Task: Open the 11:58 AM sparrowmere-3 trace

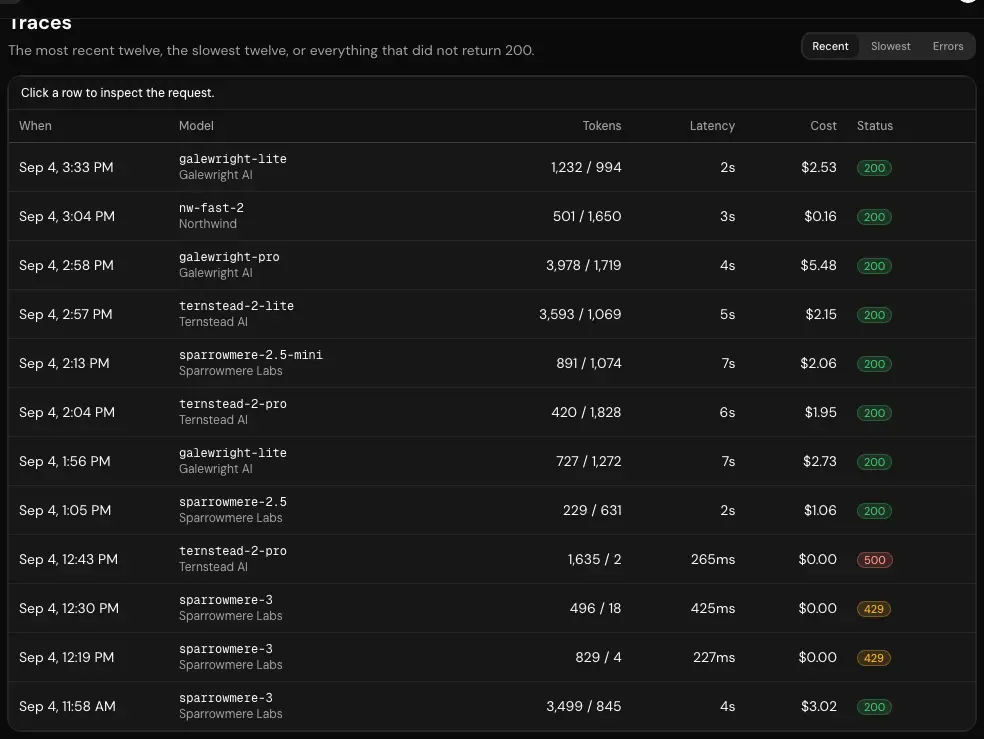Action: [492, 706]
